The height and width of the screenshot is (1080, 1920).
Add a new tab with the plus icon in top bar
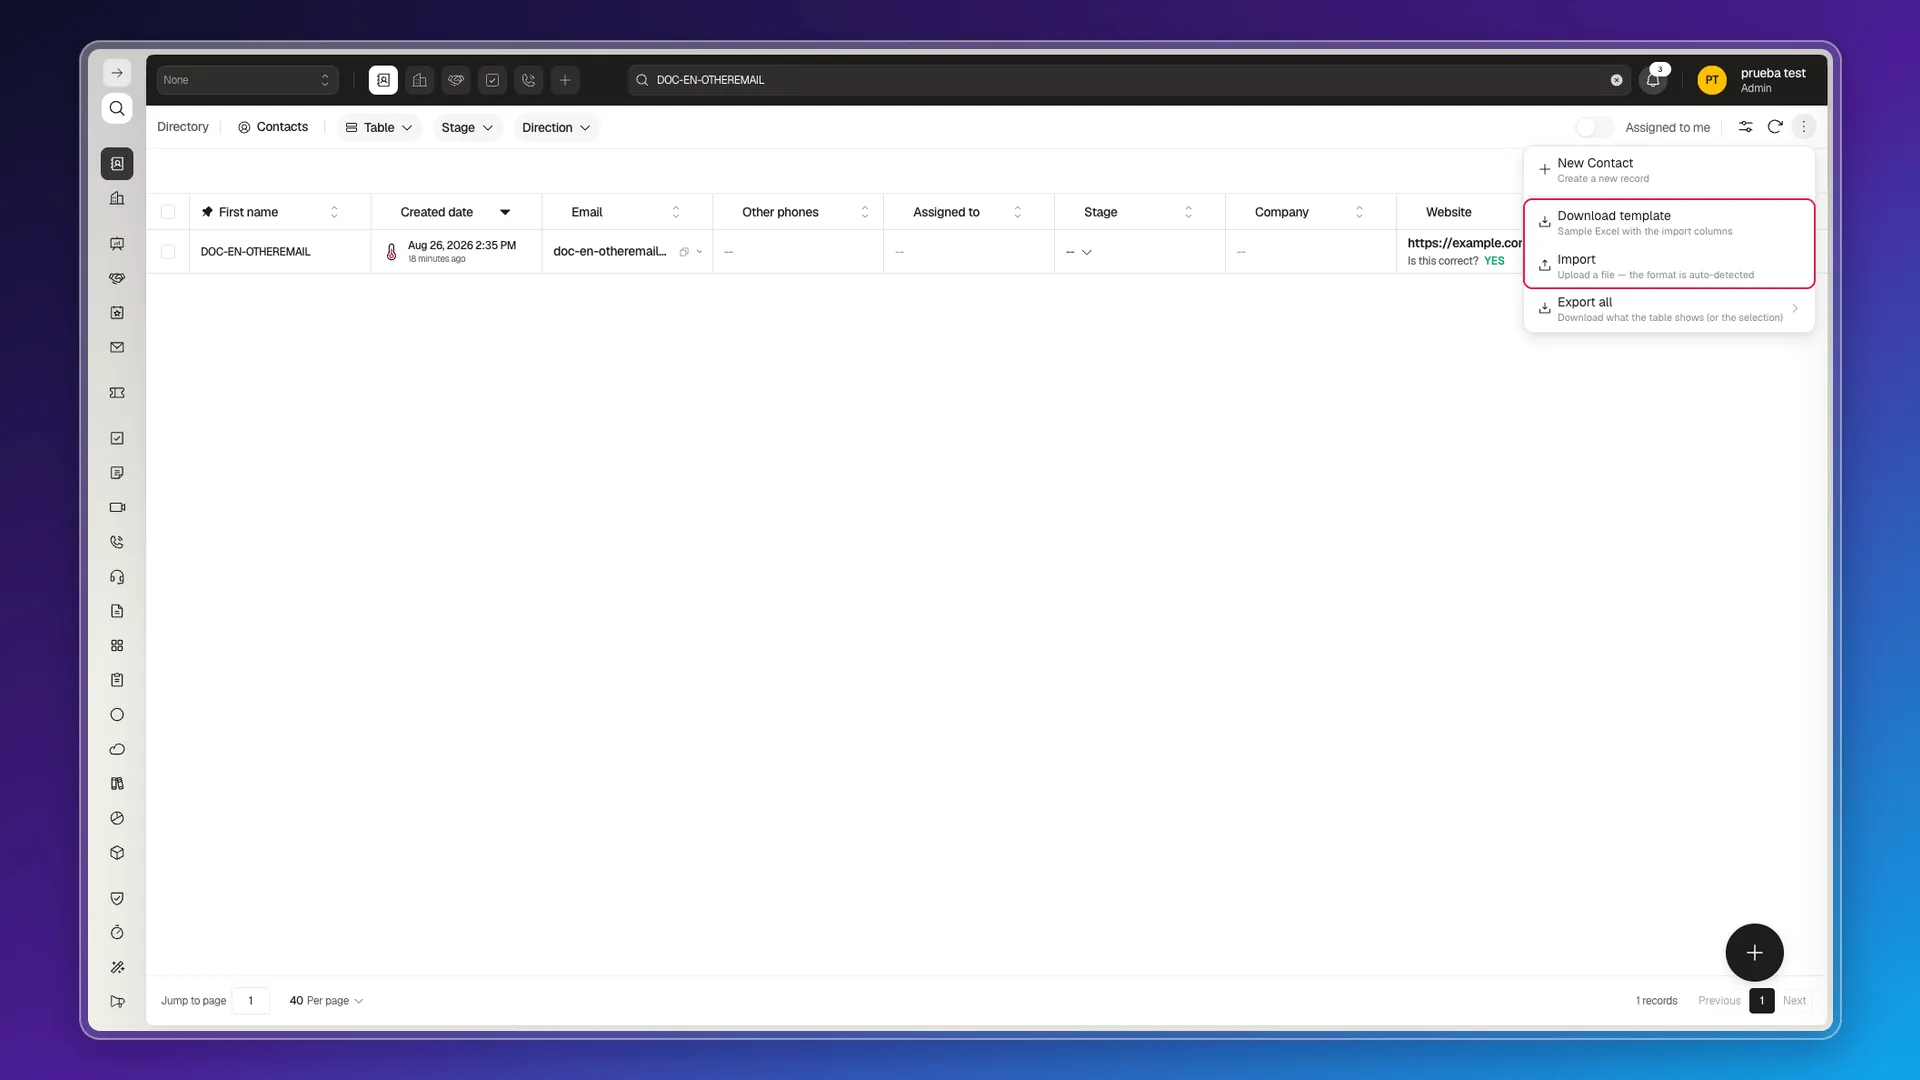pos(565,80)
